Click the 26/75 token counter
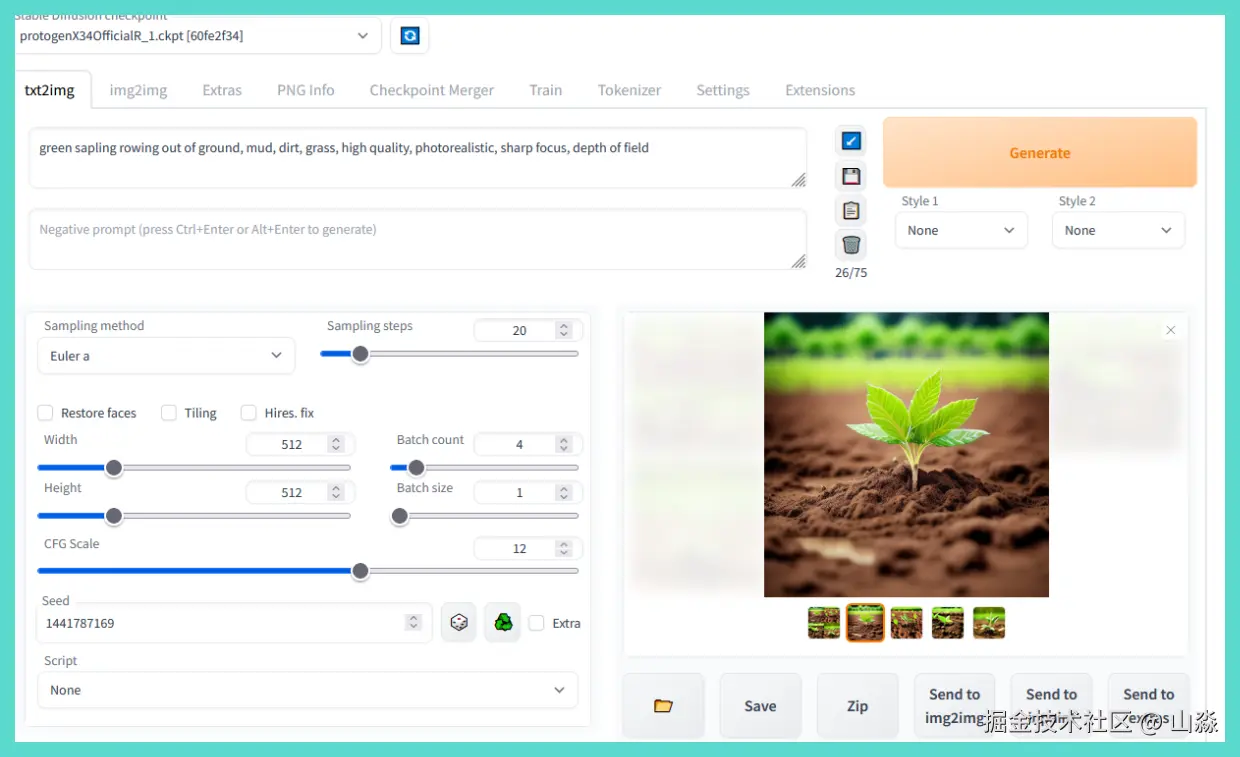This screenshot has width=1240, height=757. point(851,273)
